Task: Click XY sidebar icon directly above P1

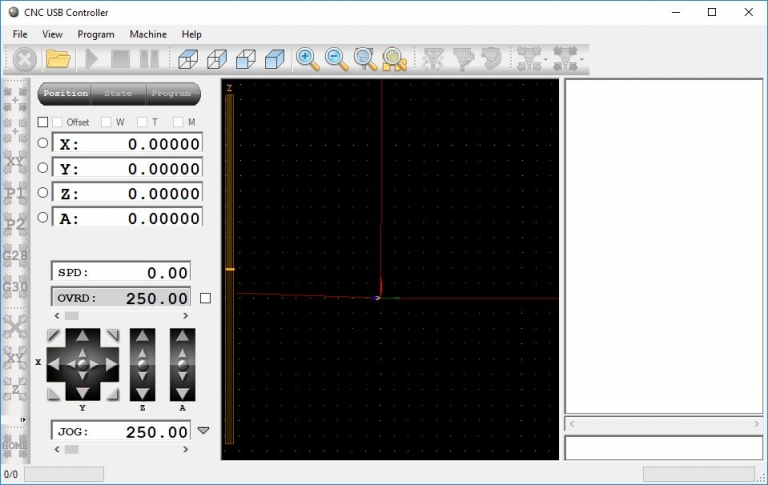Action: (x=16, y=162)
